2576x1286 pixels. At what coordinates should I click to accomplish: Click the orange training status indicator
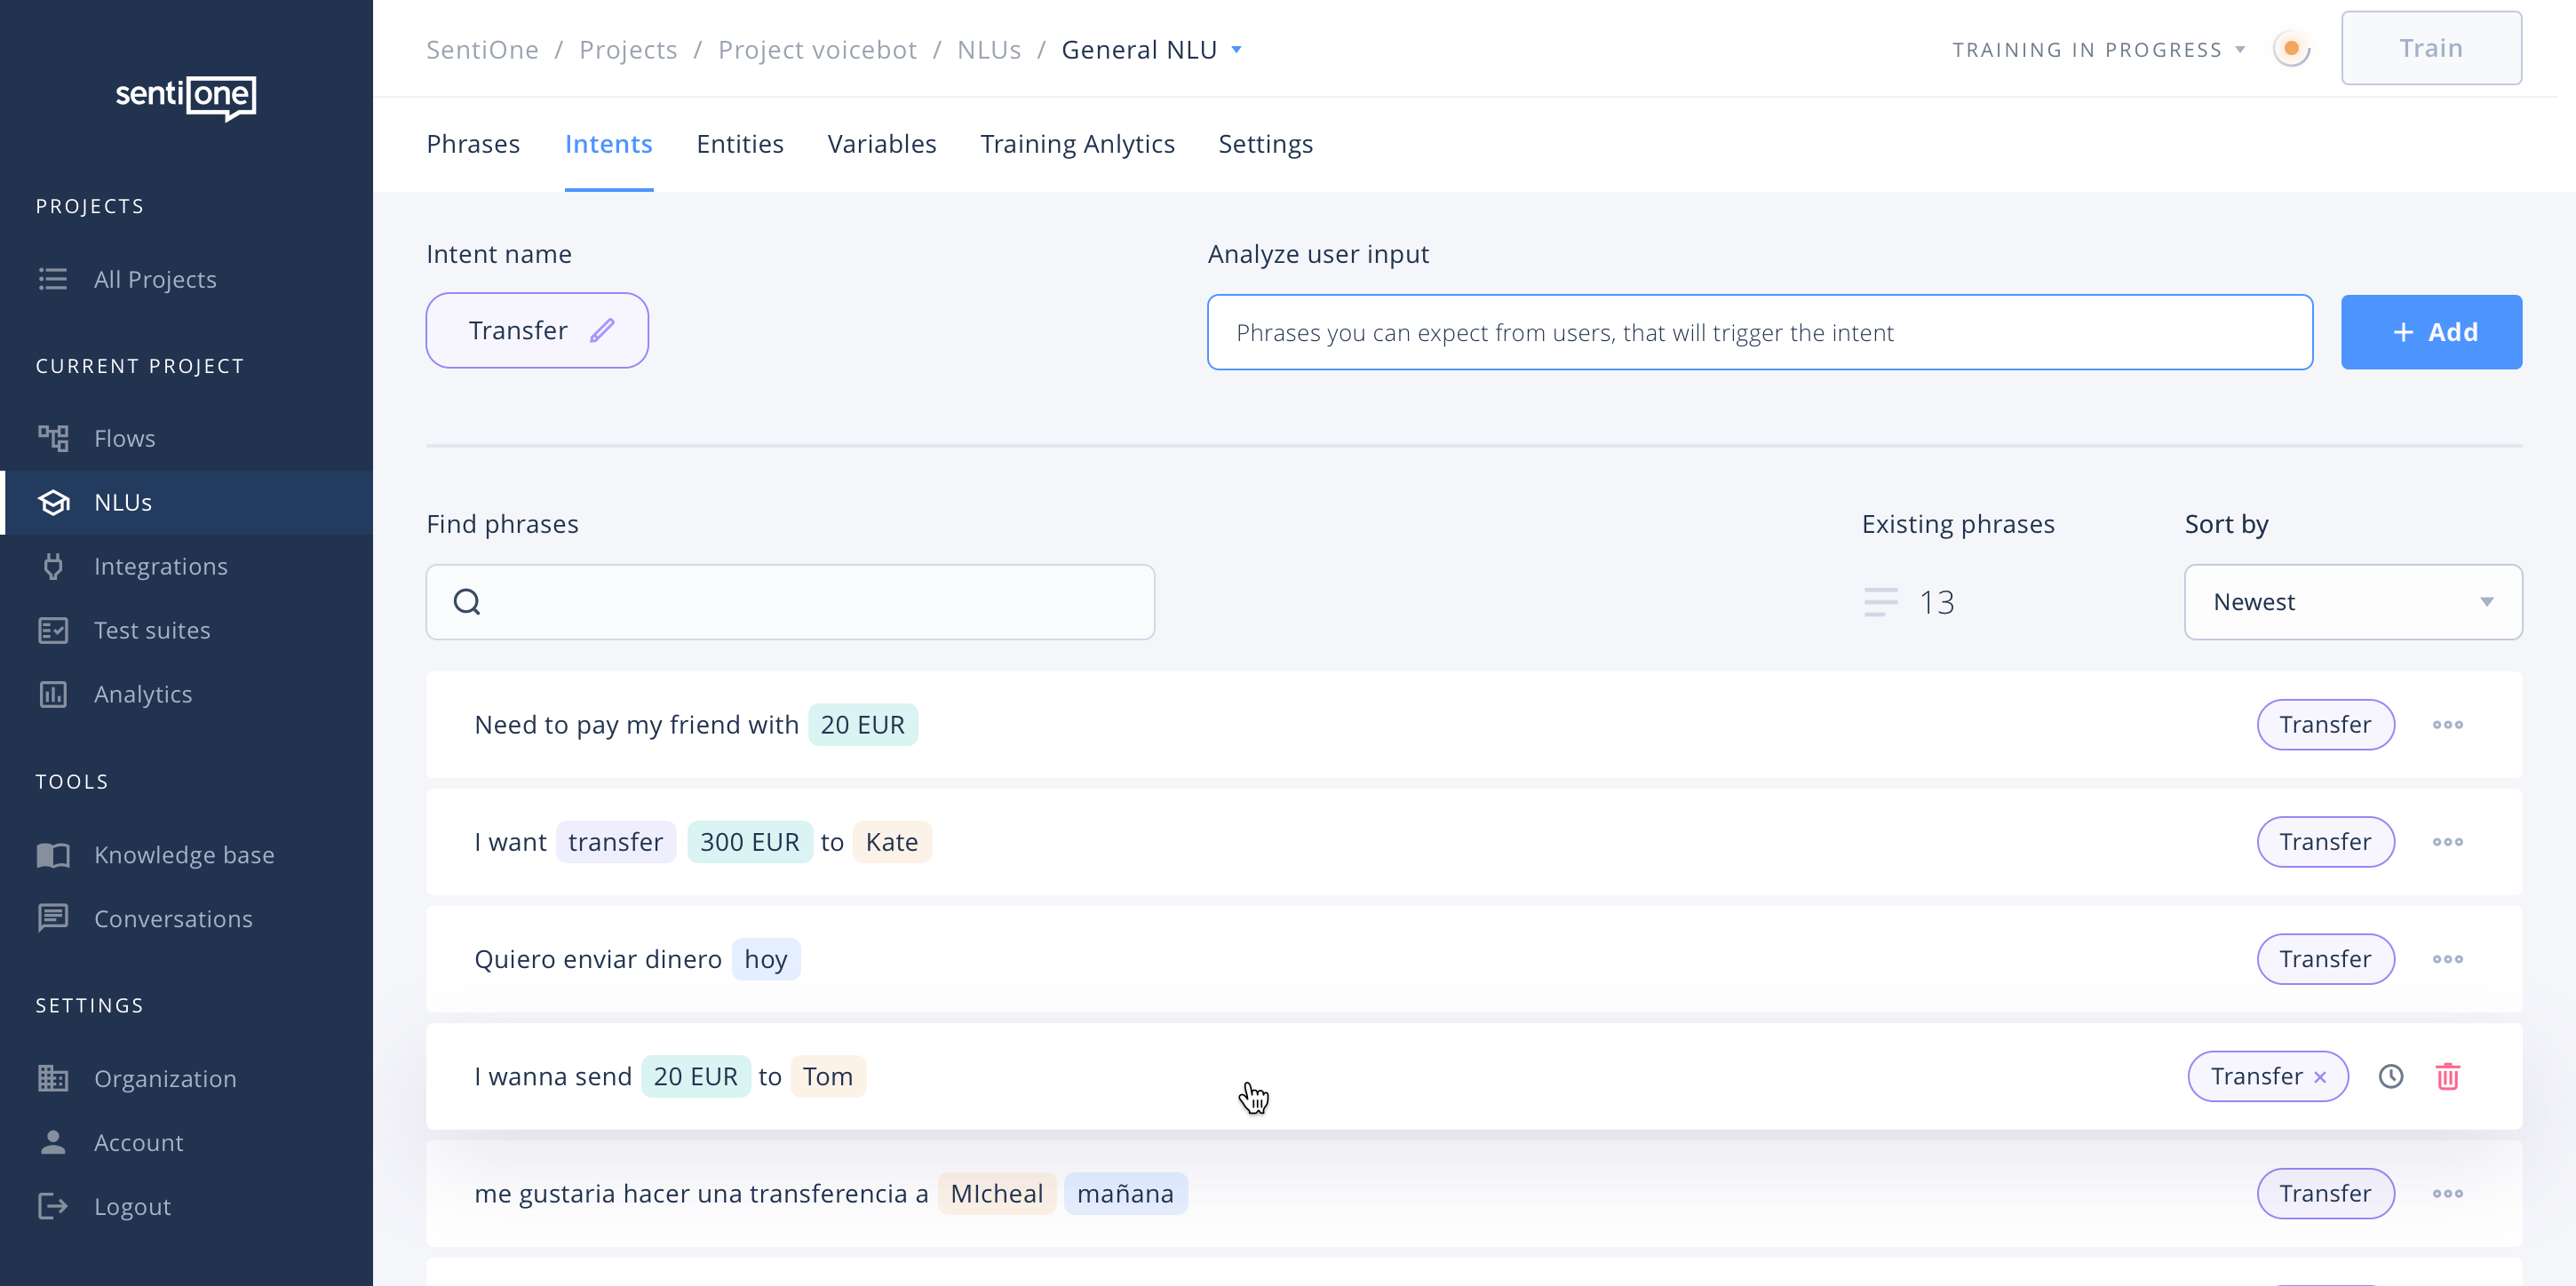[x=2291, y=49]
